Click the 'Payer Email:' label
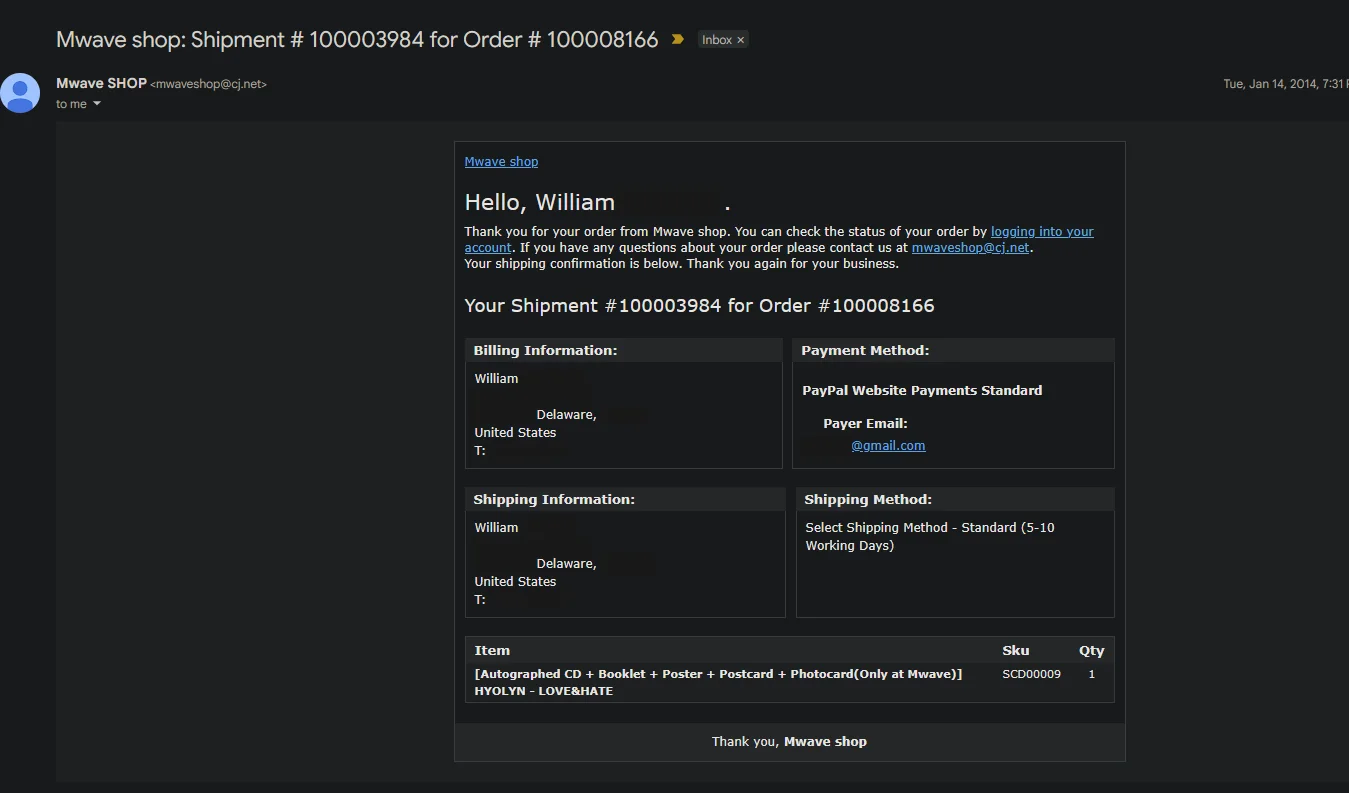This screenshot has height=793, width=1349. tap(865, 423)
